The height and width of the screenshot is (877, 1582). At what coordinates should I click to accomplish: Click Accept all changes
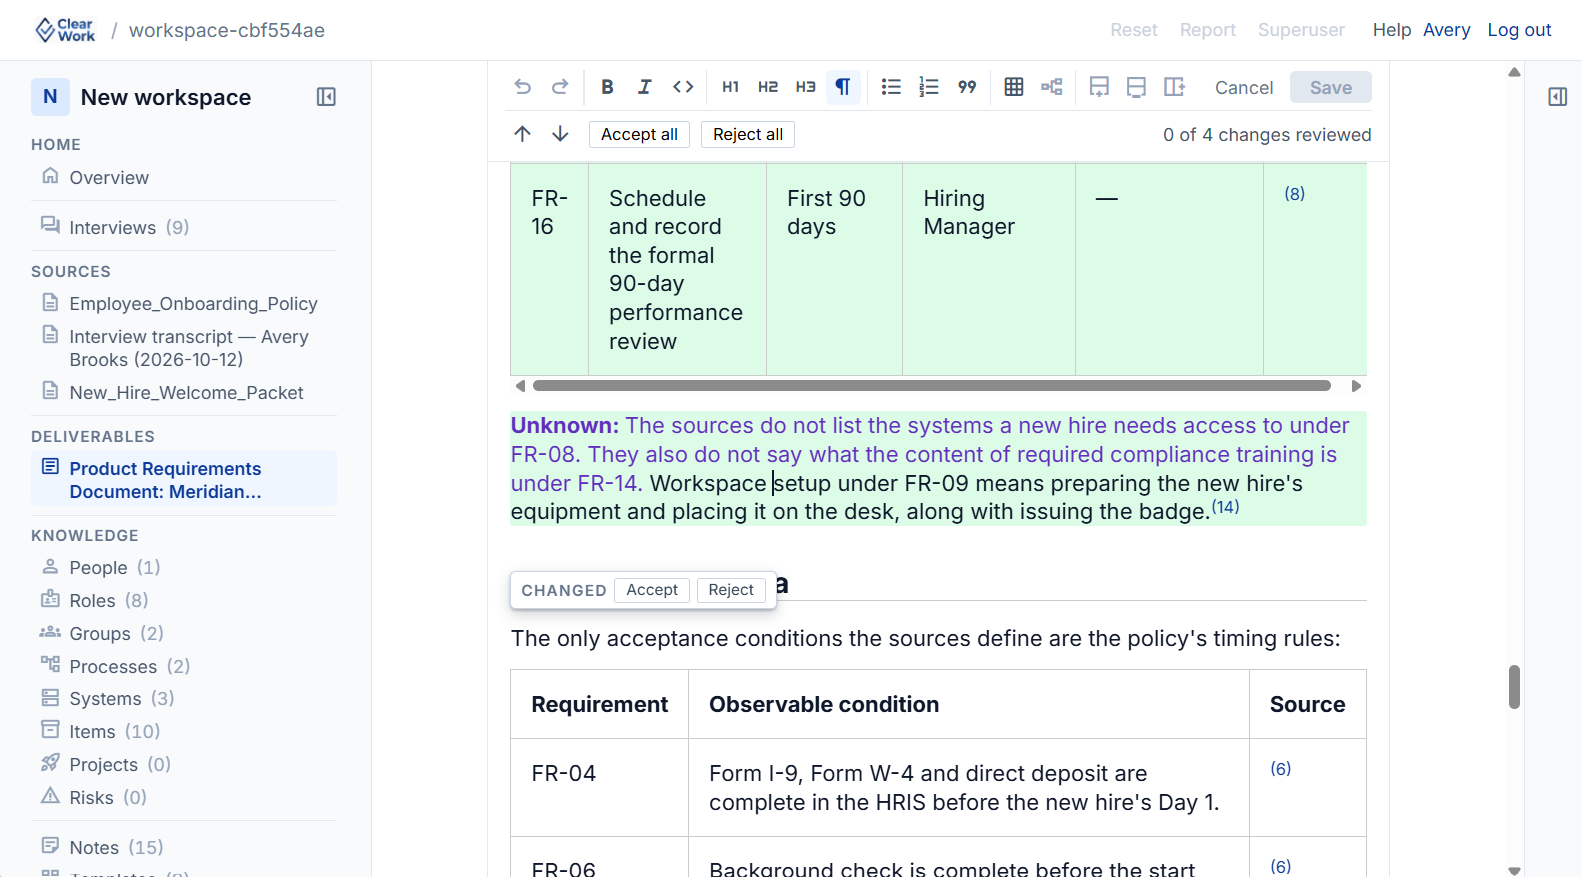[x=639, y=134]
